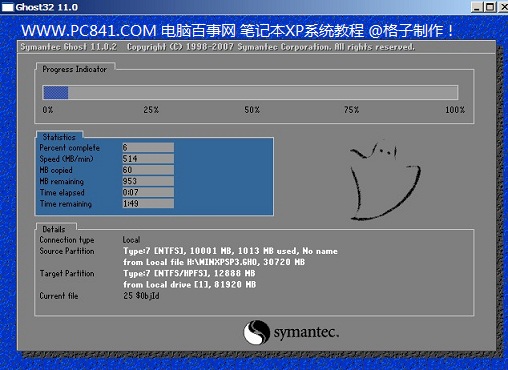This screenshot has height=370, width=508.
Task: Click the MB copied value 60
Action: pos(148,170)
